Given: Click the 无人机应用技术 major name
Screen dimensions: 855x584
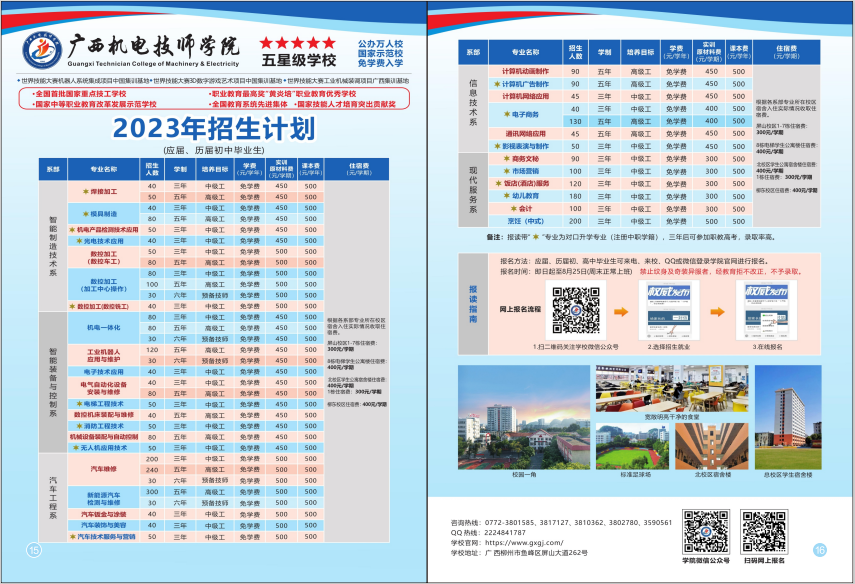Looking at the screenshot, I should click(104, 448).
